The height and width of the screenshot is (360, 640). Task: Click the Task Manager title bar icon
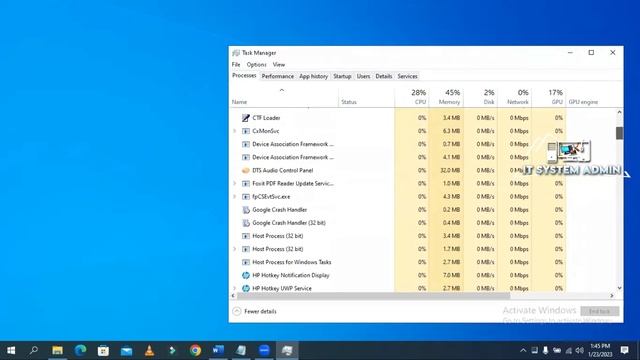236,53
